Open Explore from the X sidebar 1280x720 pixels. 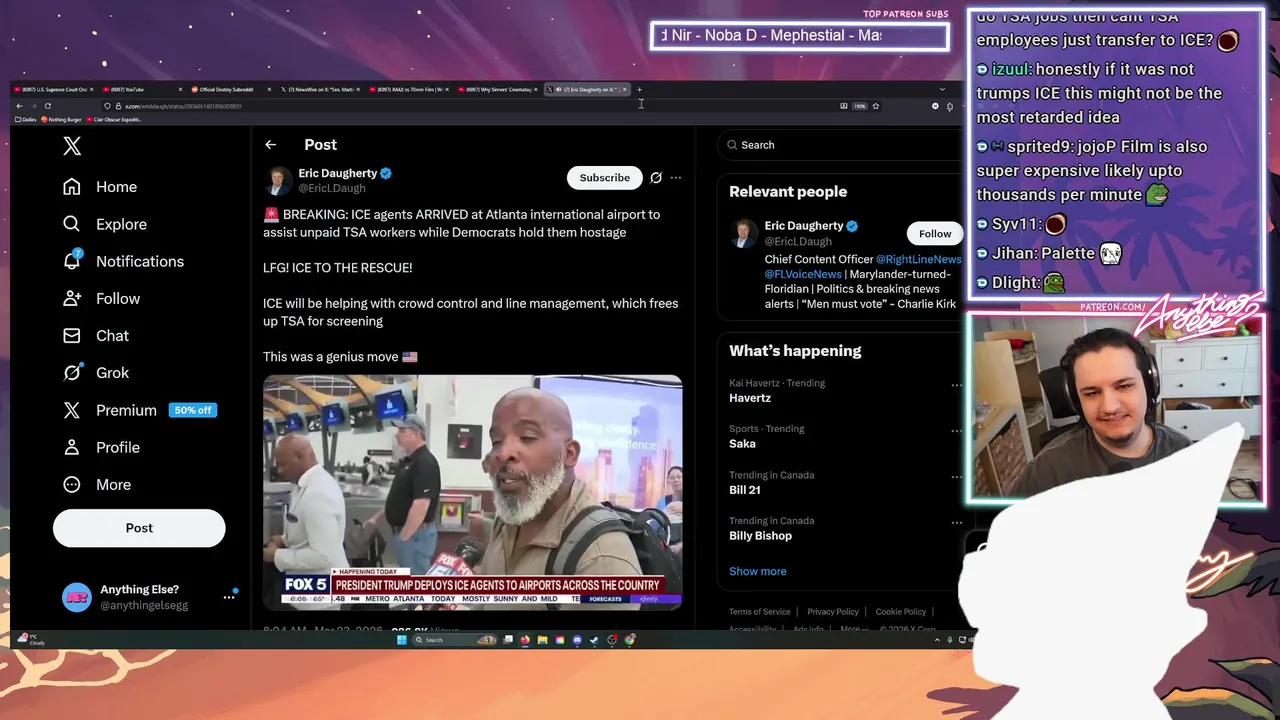coord(105,224)
